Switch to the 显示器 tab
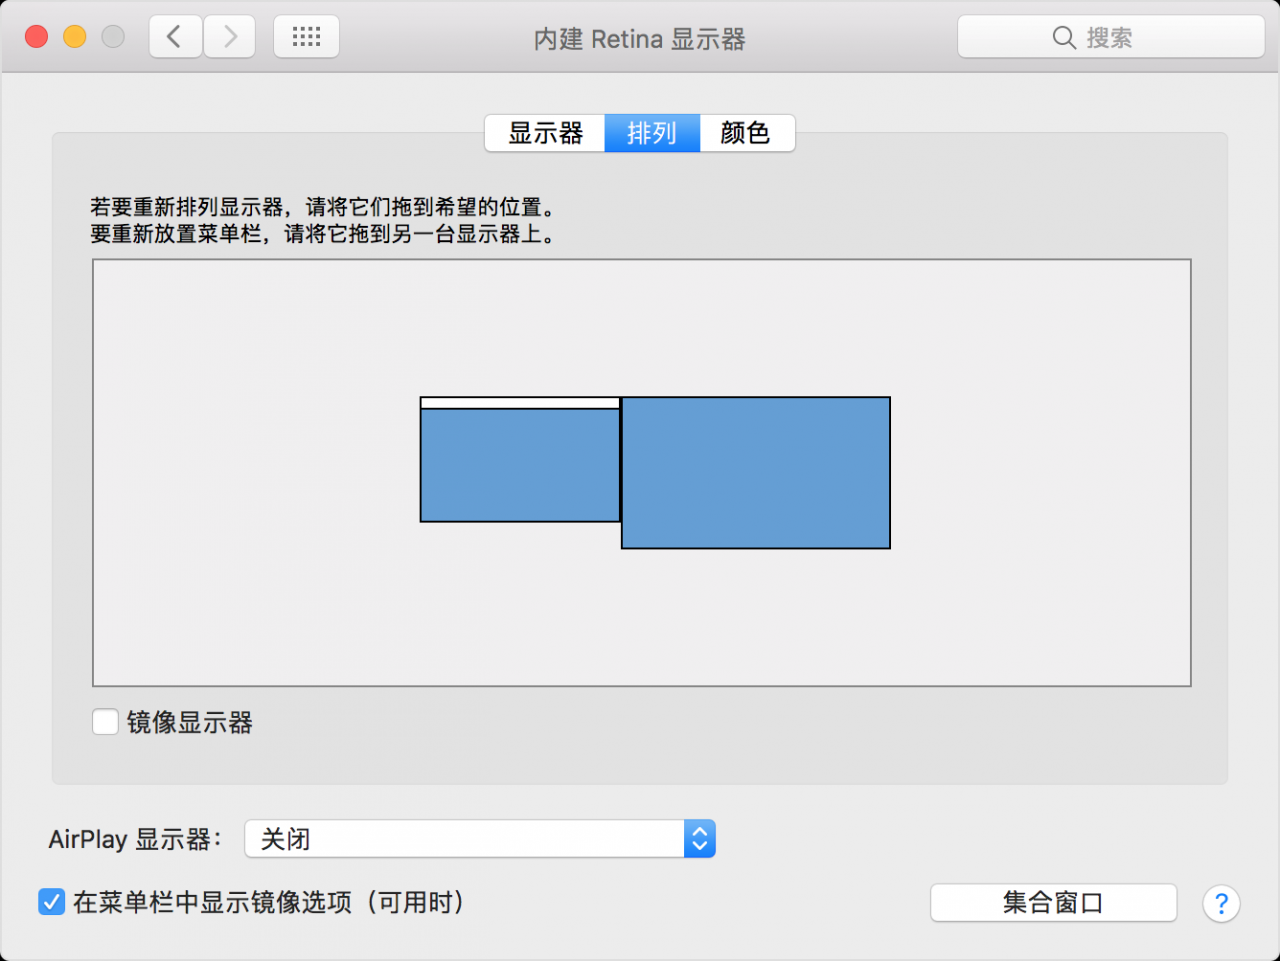The image size is (1280, 961). coord(545,133)
